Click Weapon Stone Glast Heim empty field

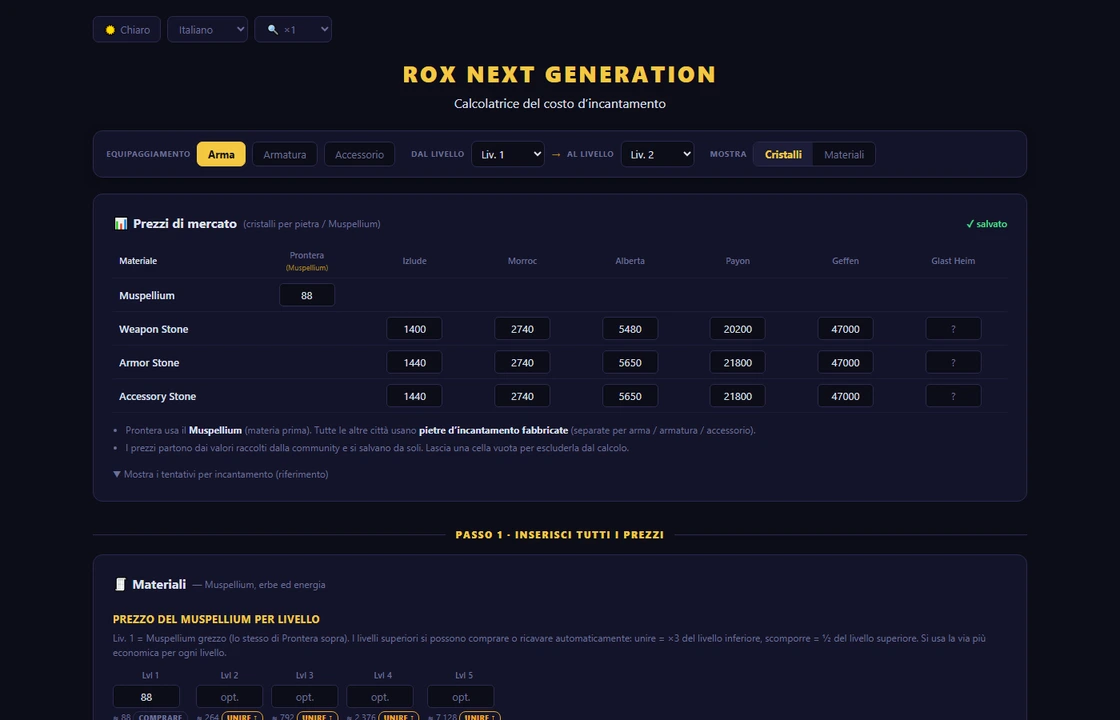point(953,329)
